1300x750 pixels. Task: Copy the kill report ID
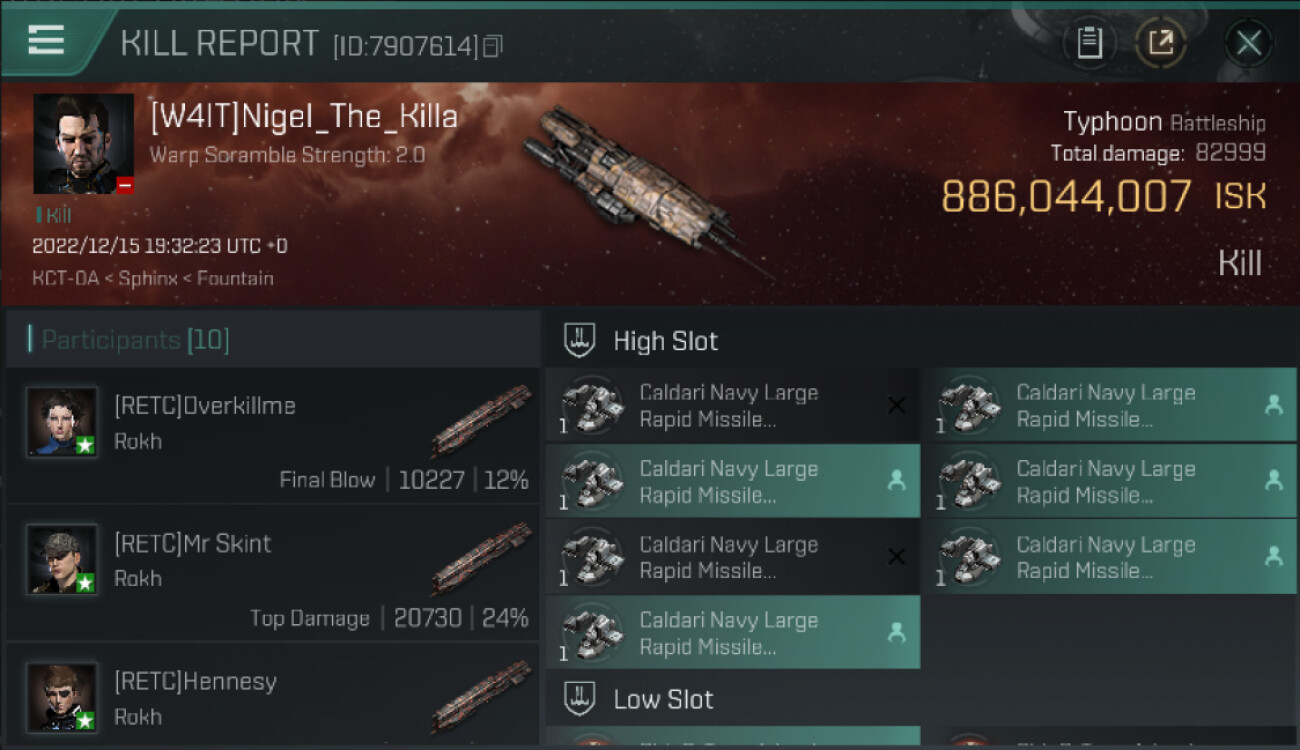(492, 46)
